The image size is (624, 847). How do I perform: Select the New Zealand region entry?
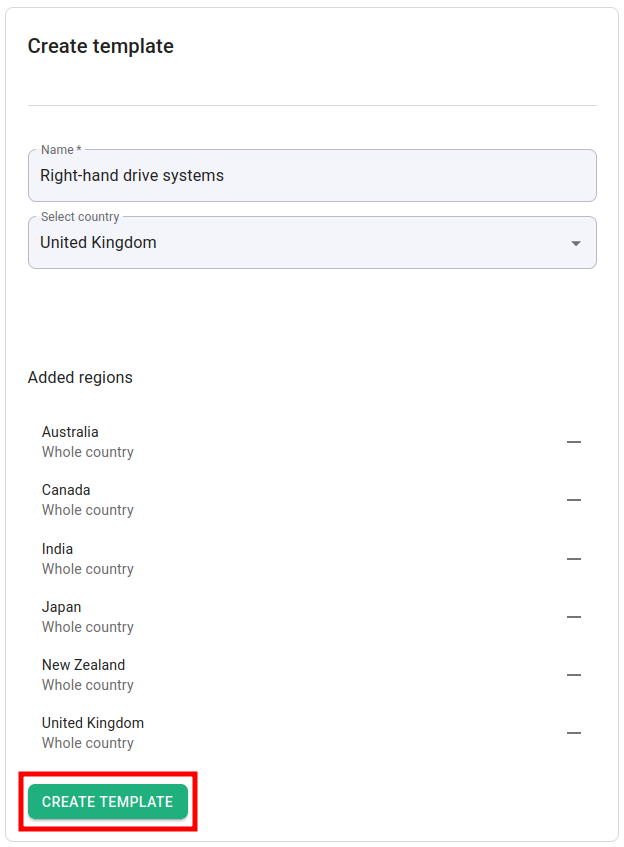pos(84,665)
